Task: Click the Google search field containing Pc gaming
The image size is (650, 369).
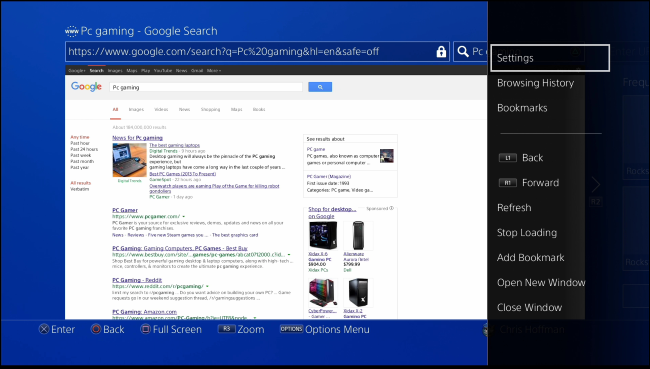Action: (206, 87)
